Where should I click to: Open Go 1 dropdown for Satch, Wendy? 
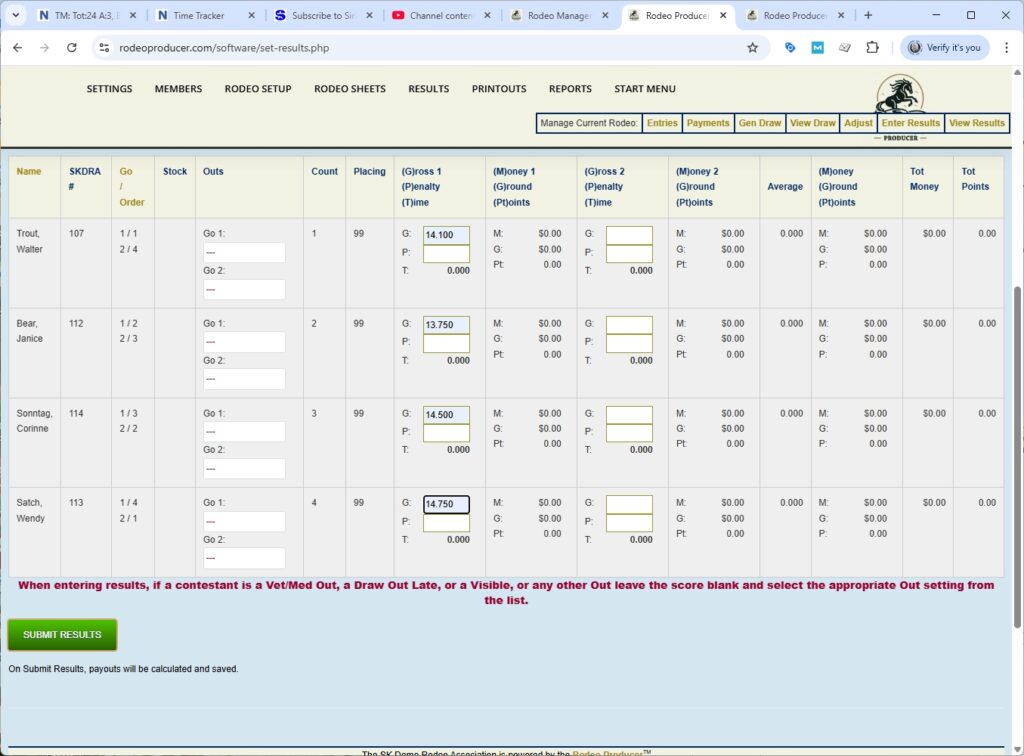243,521
